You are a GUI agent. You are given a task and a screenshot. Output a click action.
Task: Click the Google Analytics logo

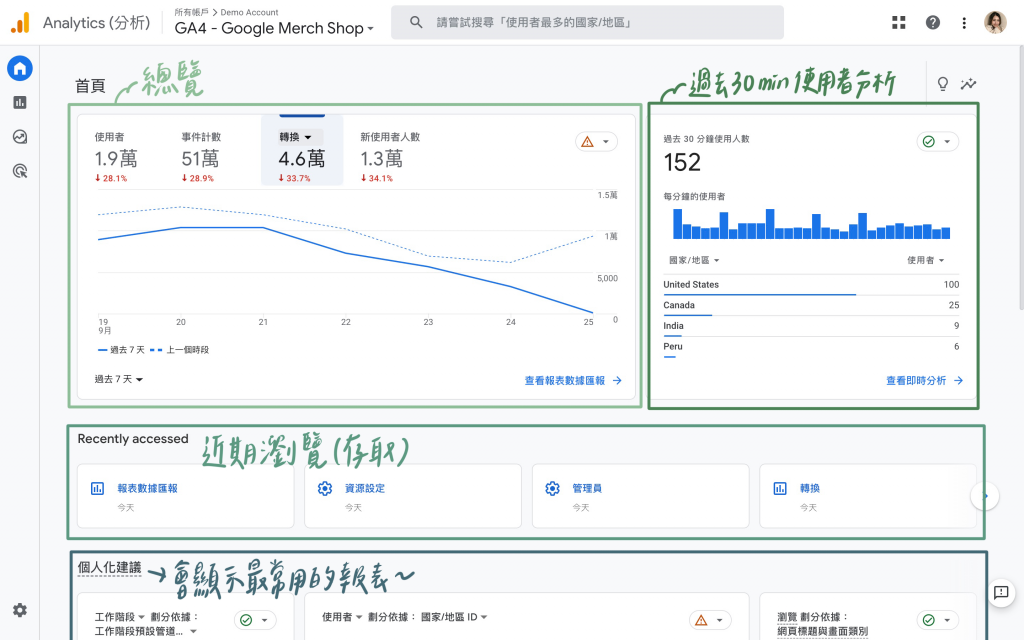20,23
